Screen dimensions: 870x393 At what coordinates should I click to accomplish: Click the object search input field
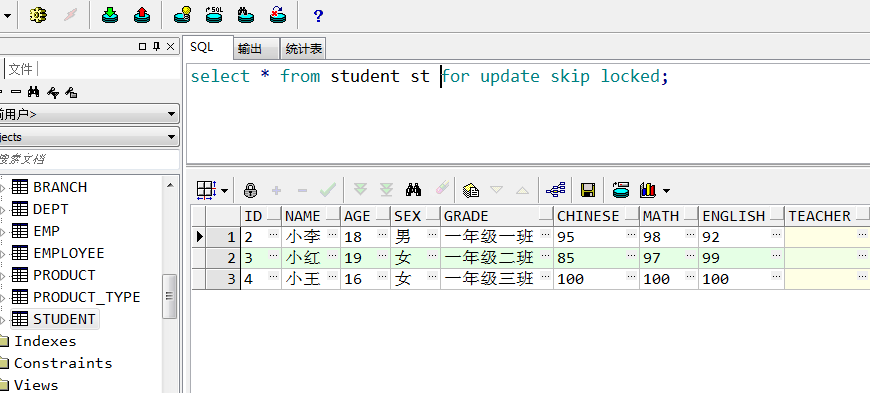pos(89,159)
